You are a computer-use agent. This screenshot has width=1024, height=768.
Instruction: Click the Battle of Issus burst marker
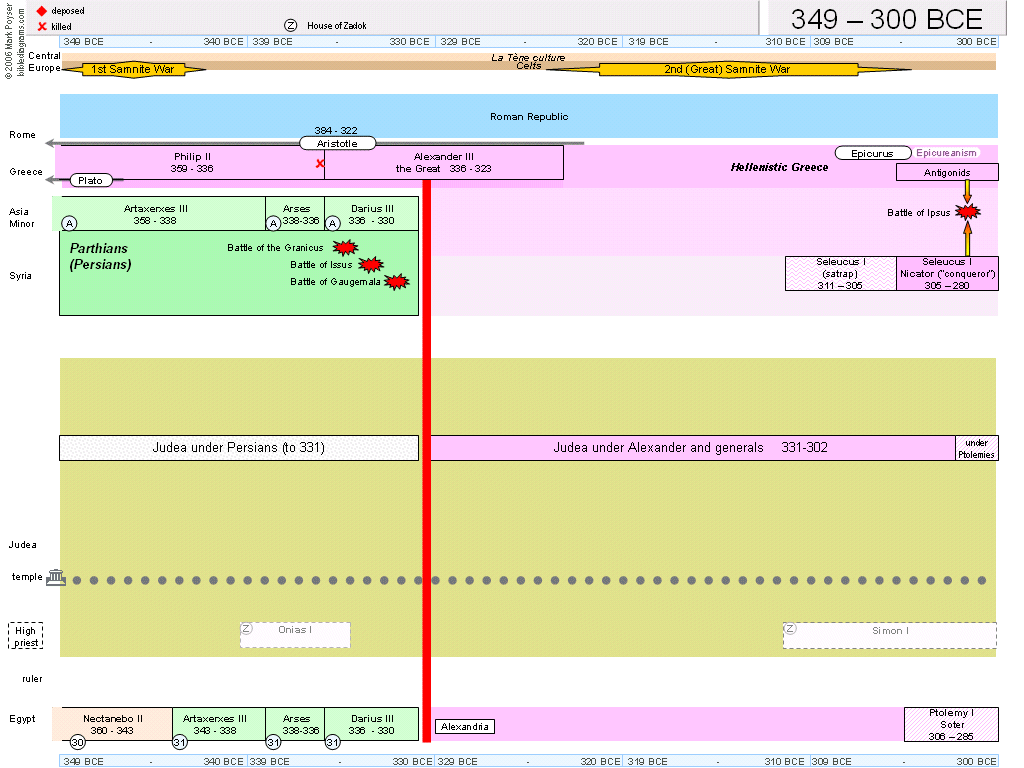coord(371,265)
